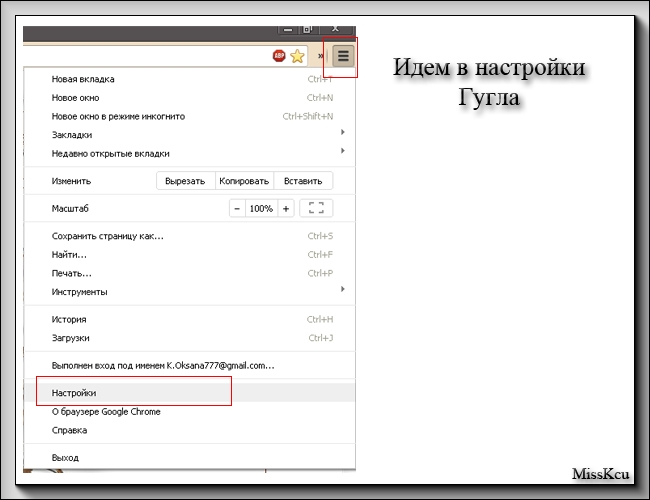650x500 pixels.
Task: Click the Копировать button
Action: click(244, 181)
